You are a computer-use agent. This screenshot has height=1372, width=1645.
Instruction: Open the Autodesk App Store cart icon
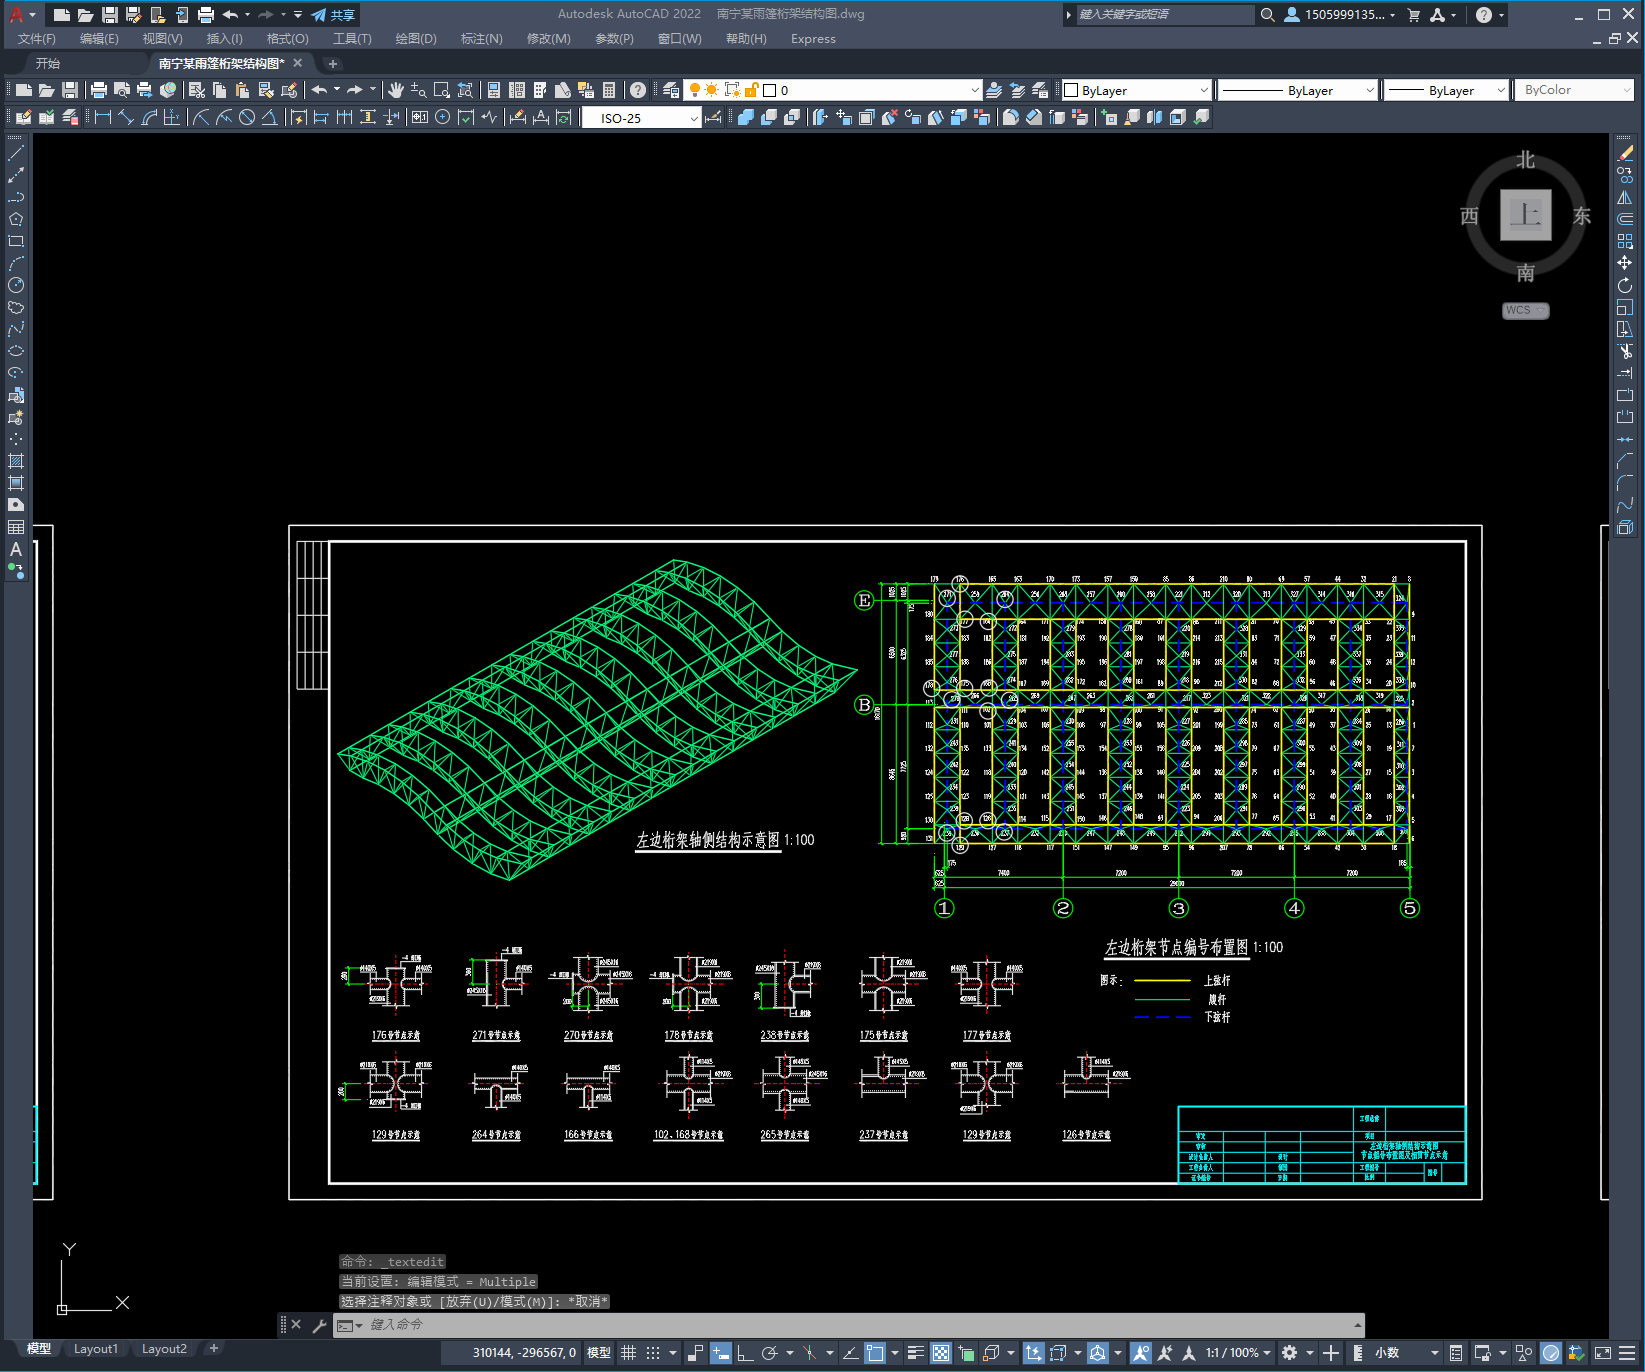1414,15
